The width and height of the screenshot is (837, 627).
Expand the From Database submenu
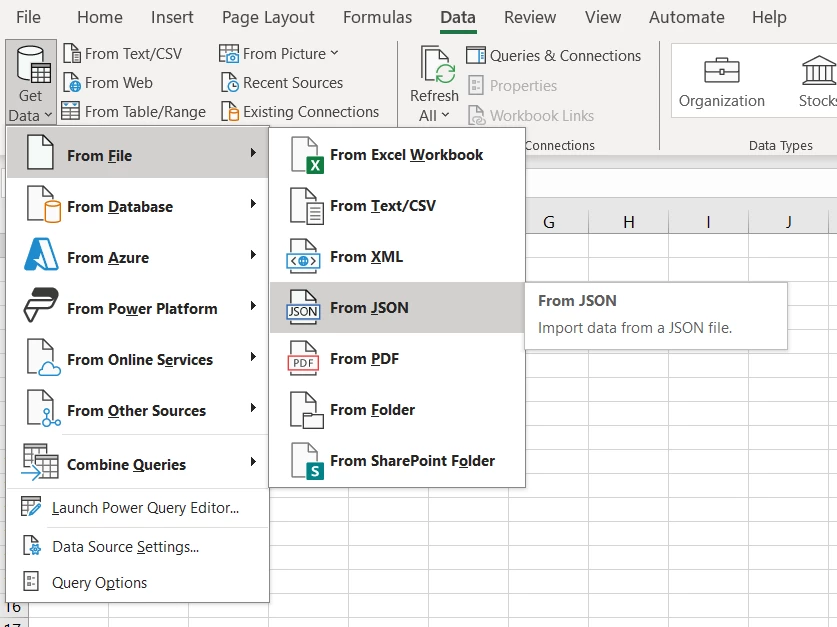[x=137, y=207]
